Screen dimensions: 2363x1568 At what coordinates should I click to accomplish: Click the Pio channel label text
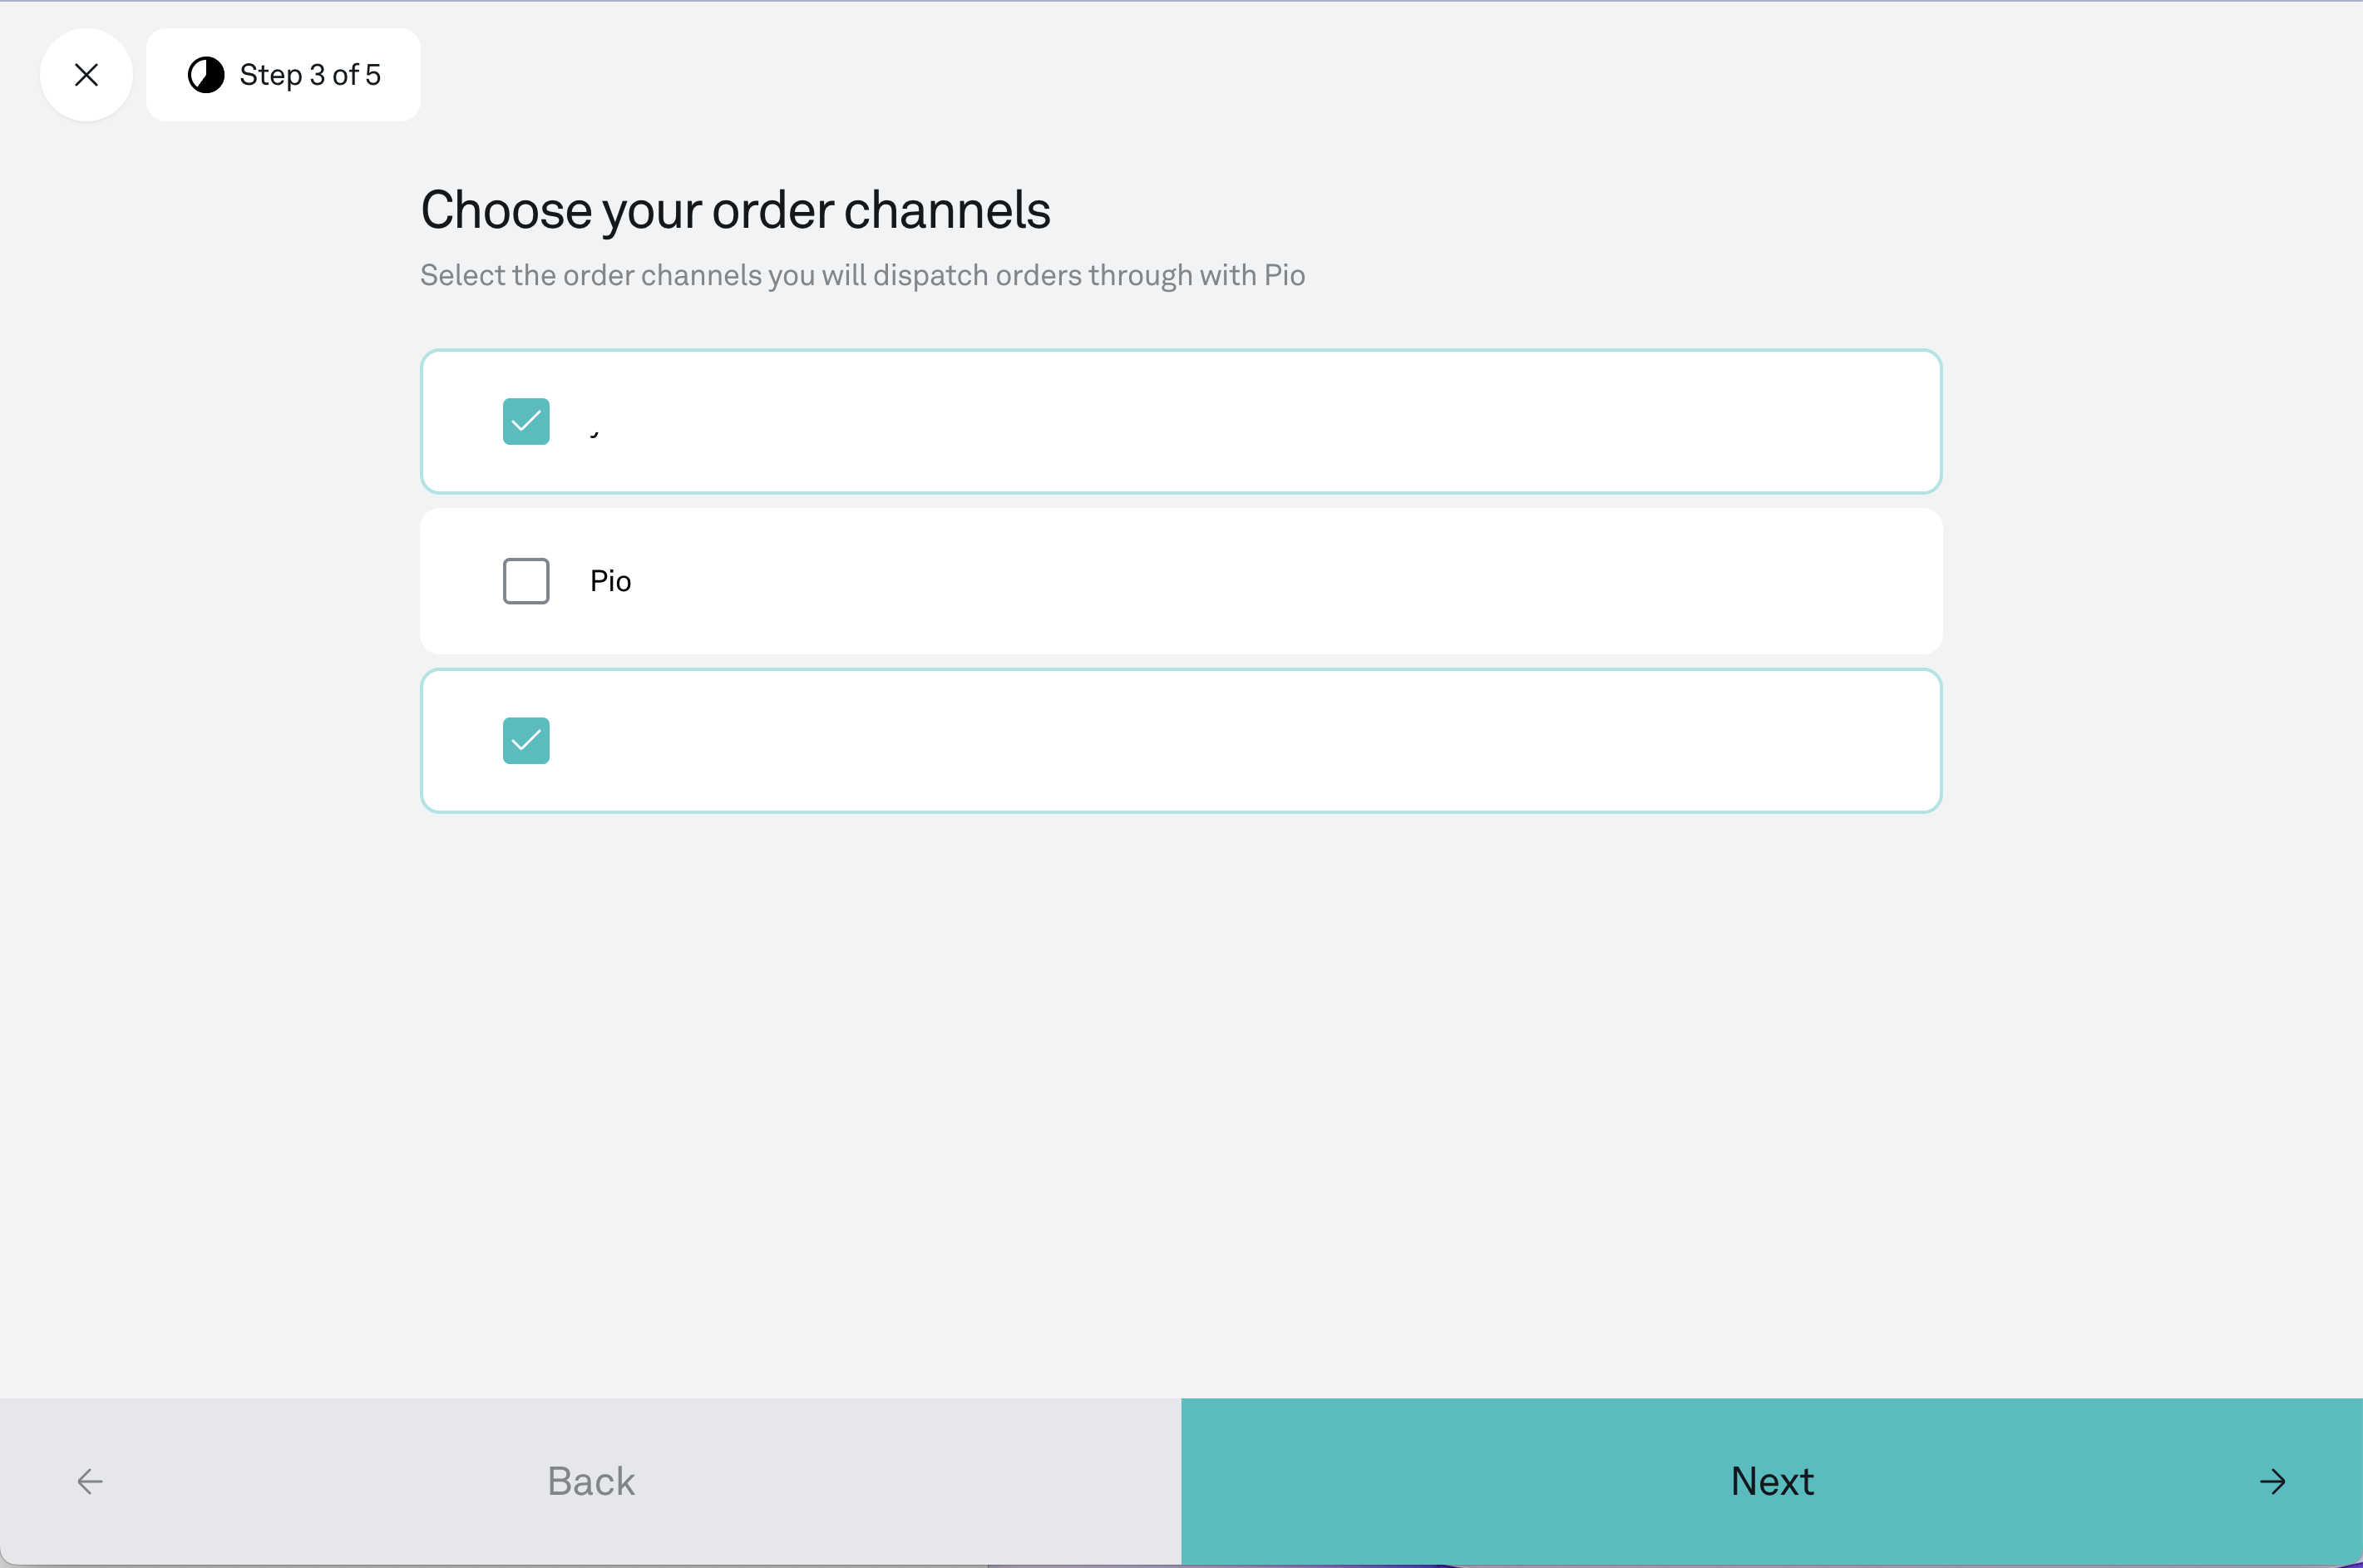click(610, 581)
